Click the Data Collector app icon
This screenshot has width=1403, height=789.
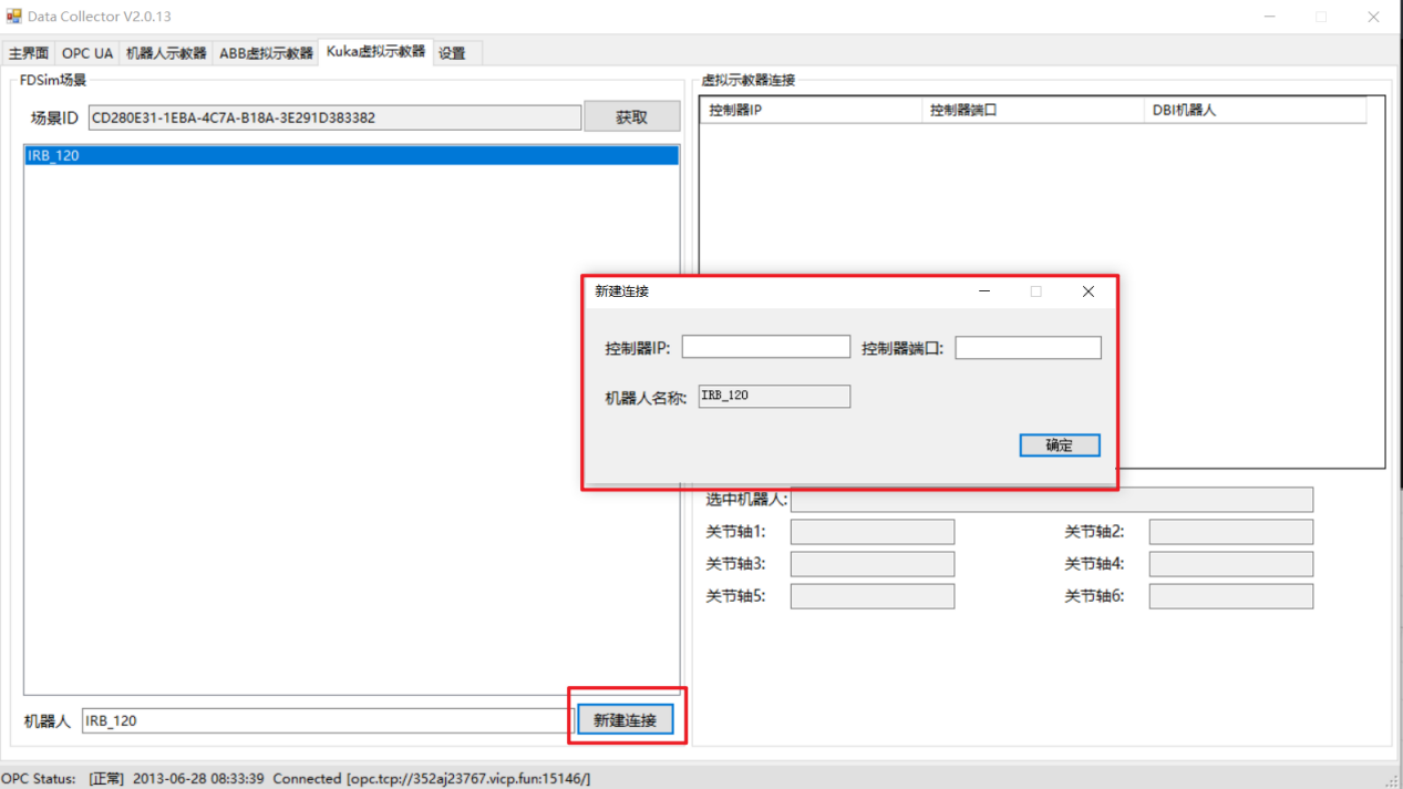[14, 17]
